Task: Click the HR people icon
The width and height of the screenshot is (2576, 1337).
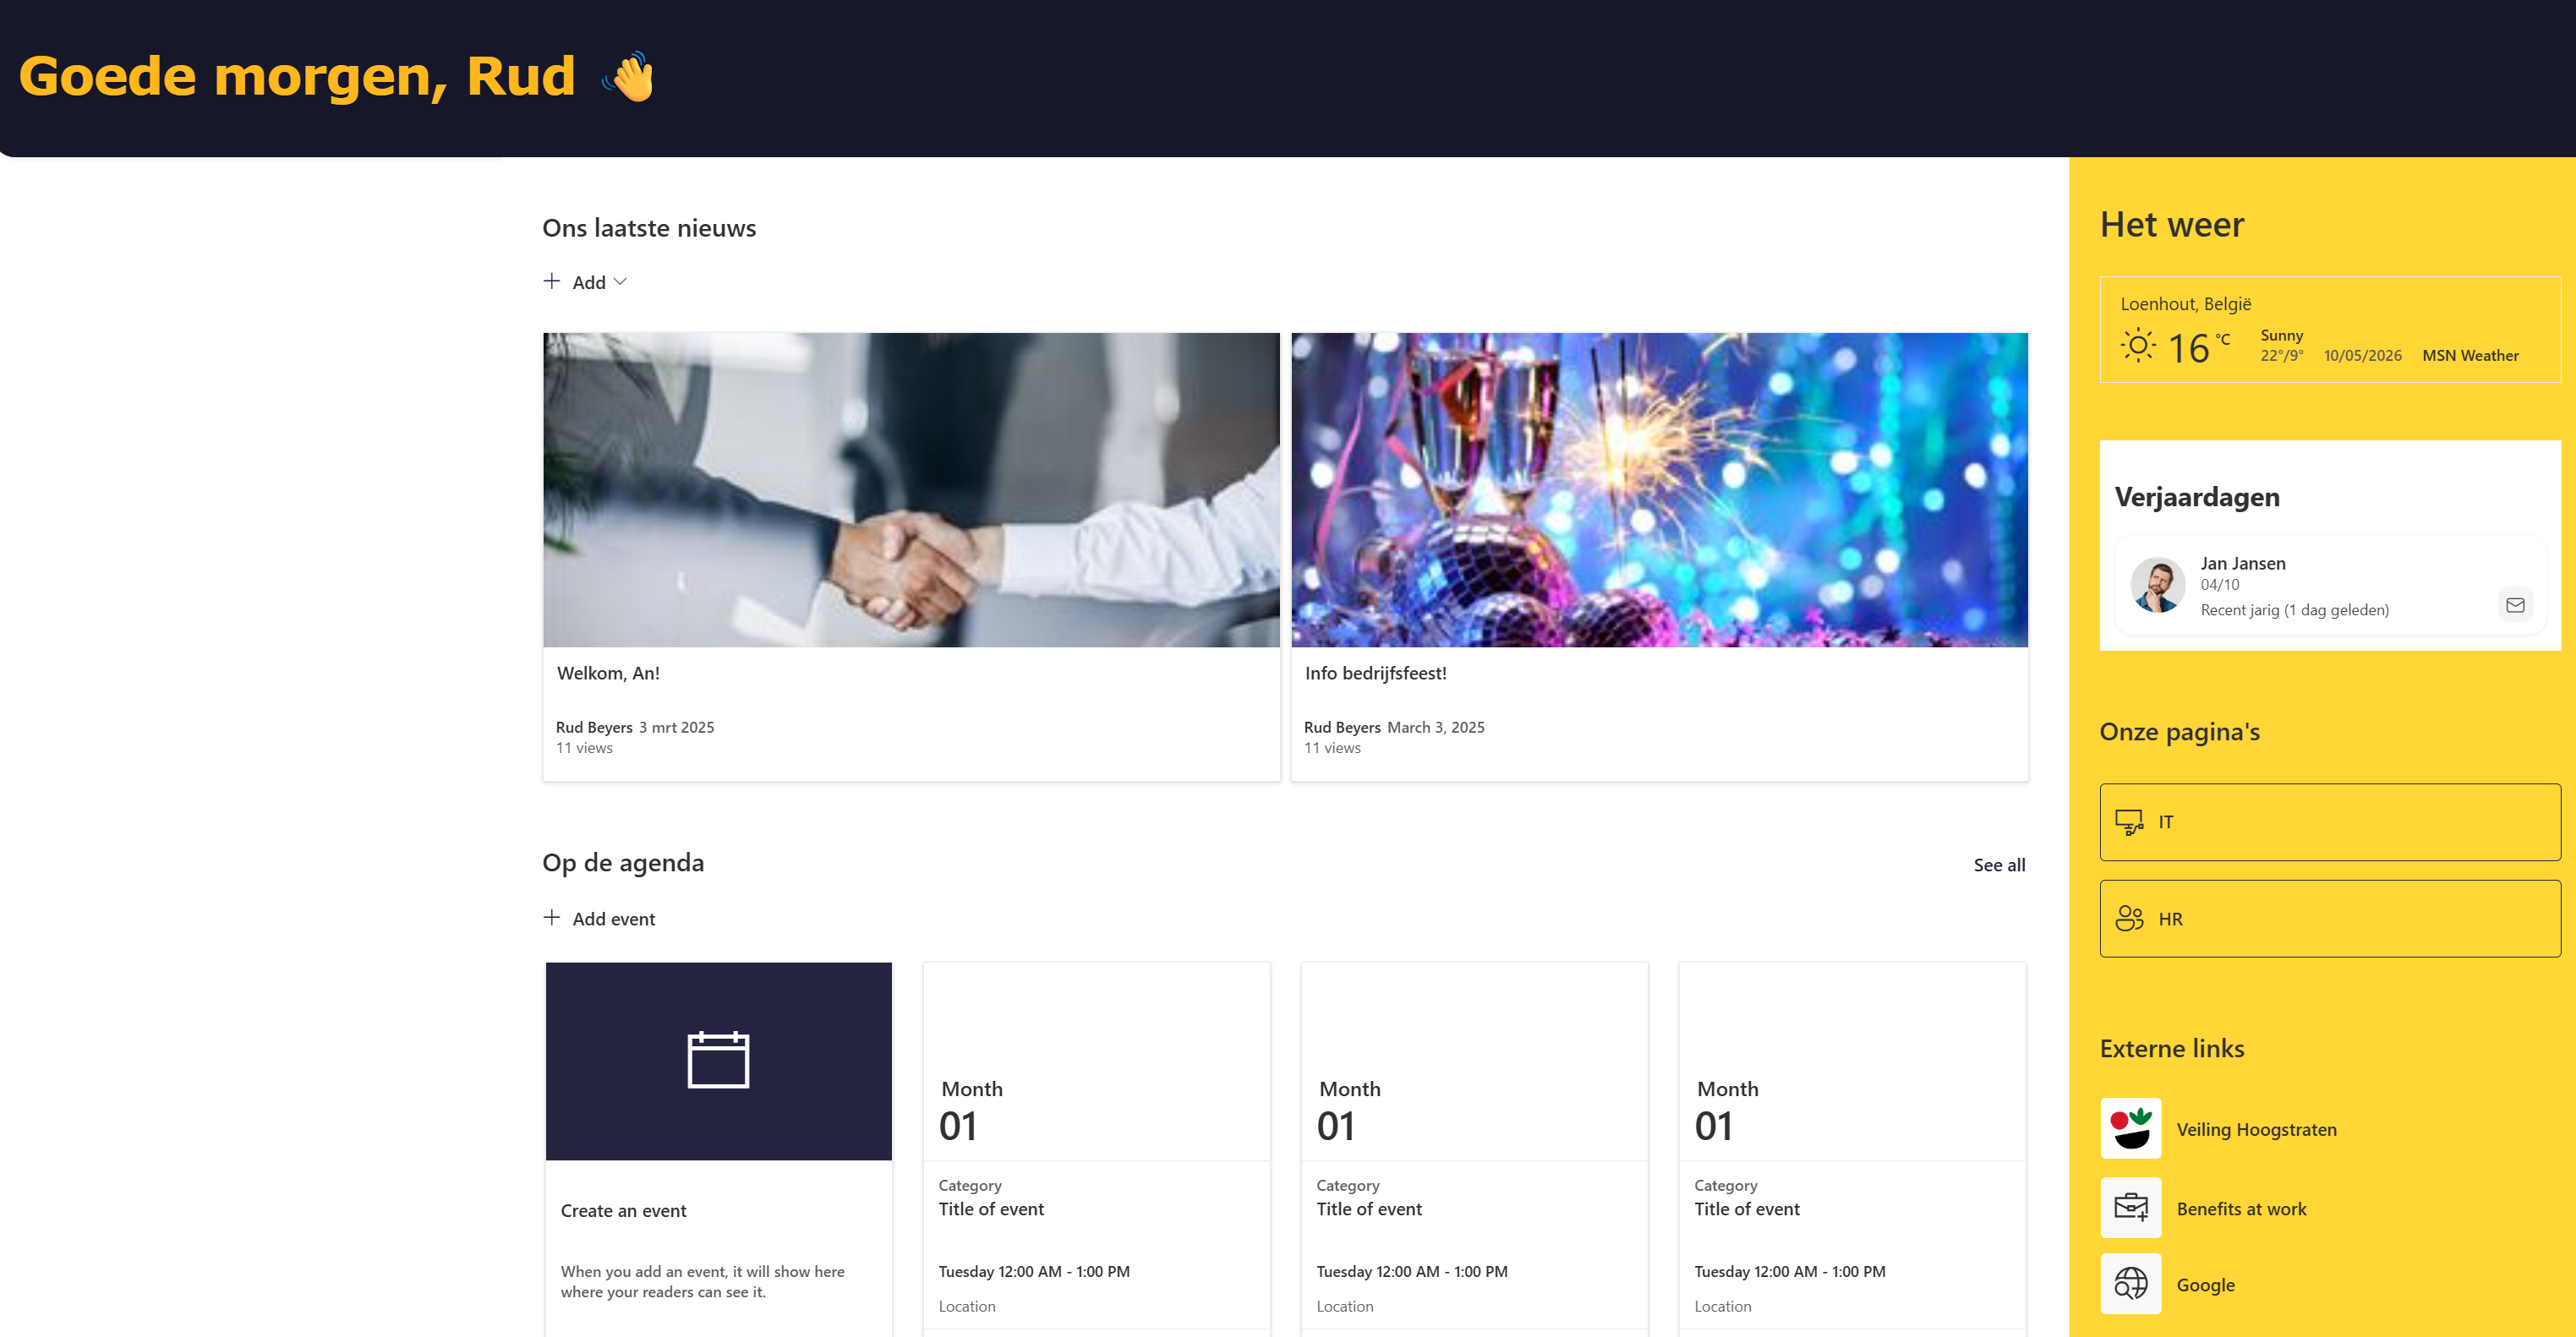Action: click(2129, 918)
